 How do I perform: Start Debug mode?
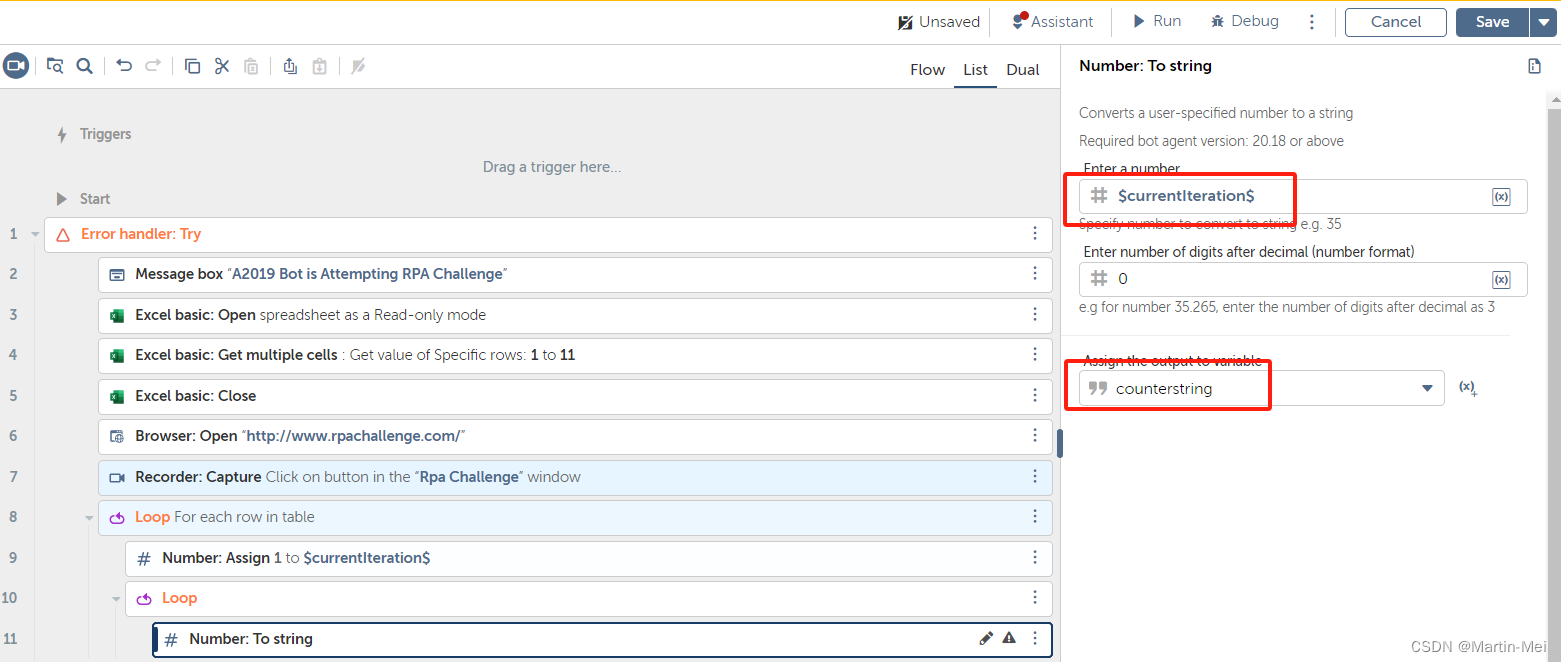(1244, 21)
